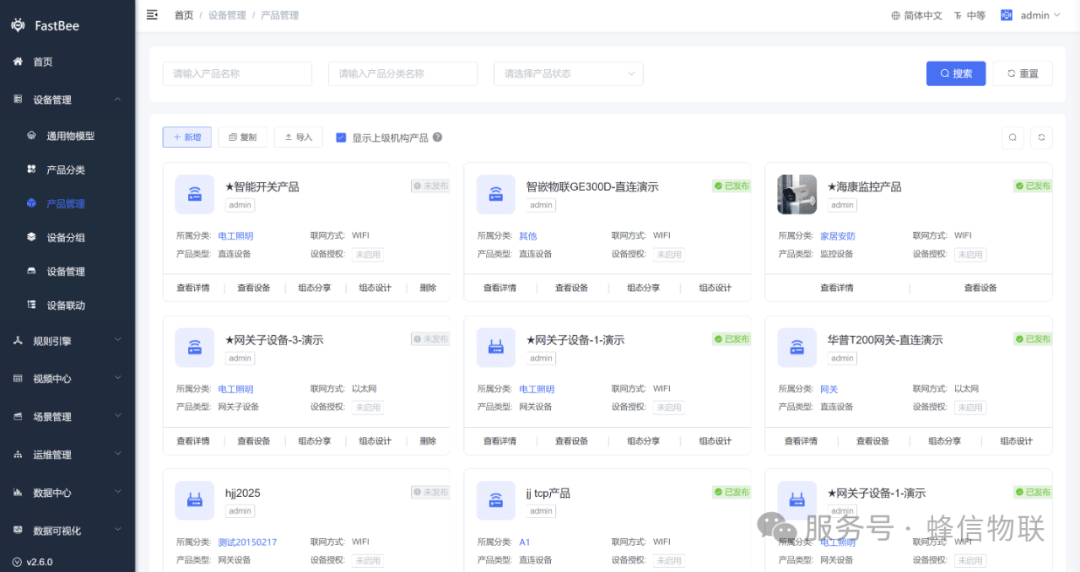
Task: Go to 首页 in the breadcrumb
Action: (x=184, y=15)
